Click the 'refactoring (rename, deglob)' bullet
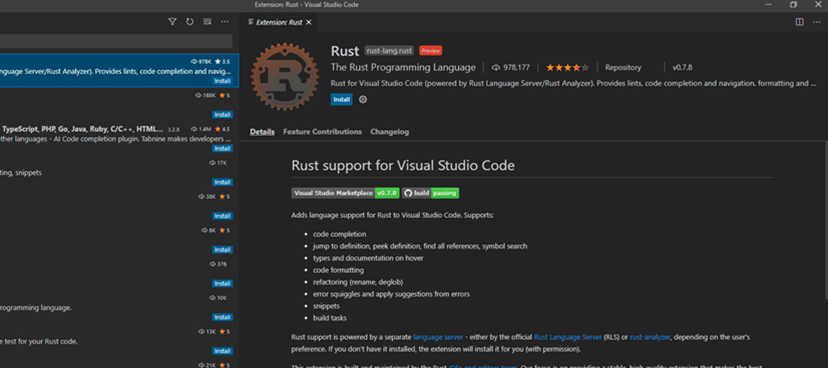Viewport: 828px width, 368px height. point(358,282)
